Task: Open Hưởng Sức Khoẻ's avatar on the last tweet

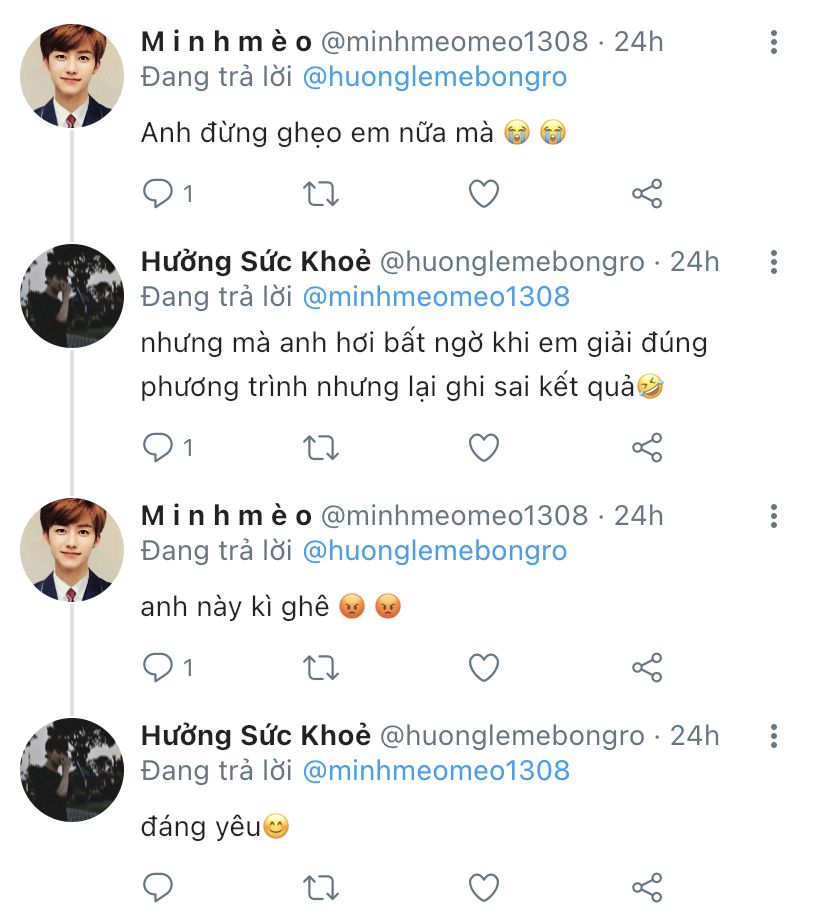Action: click(72, 769)
